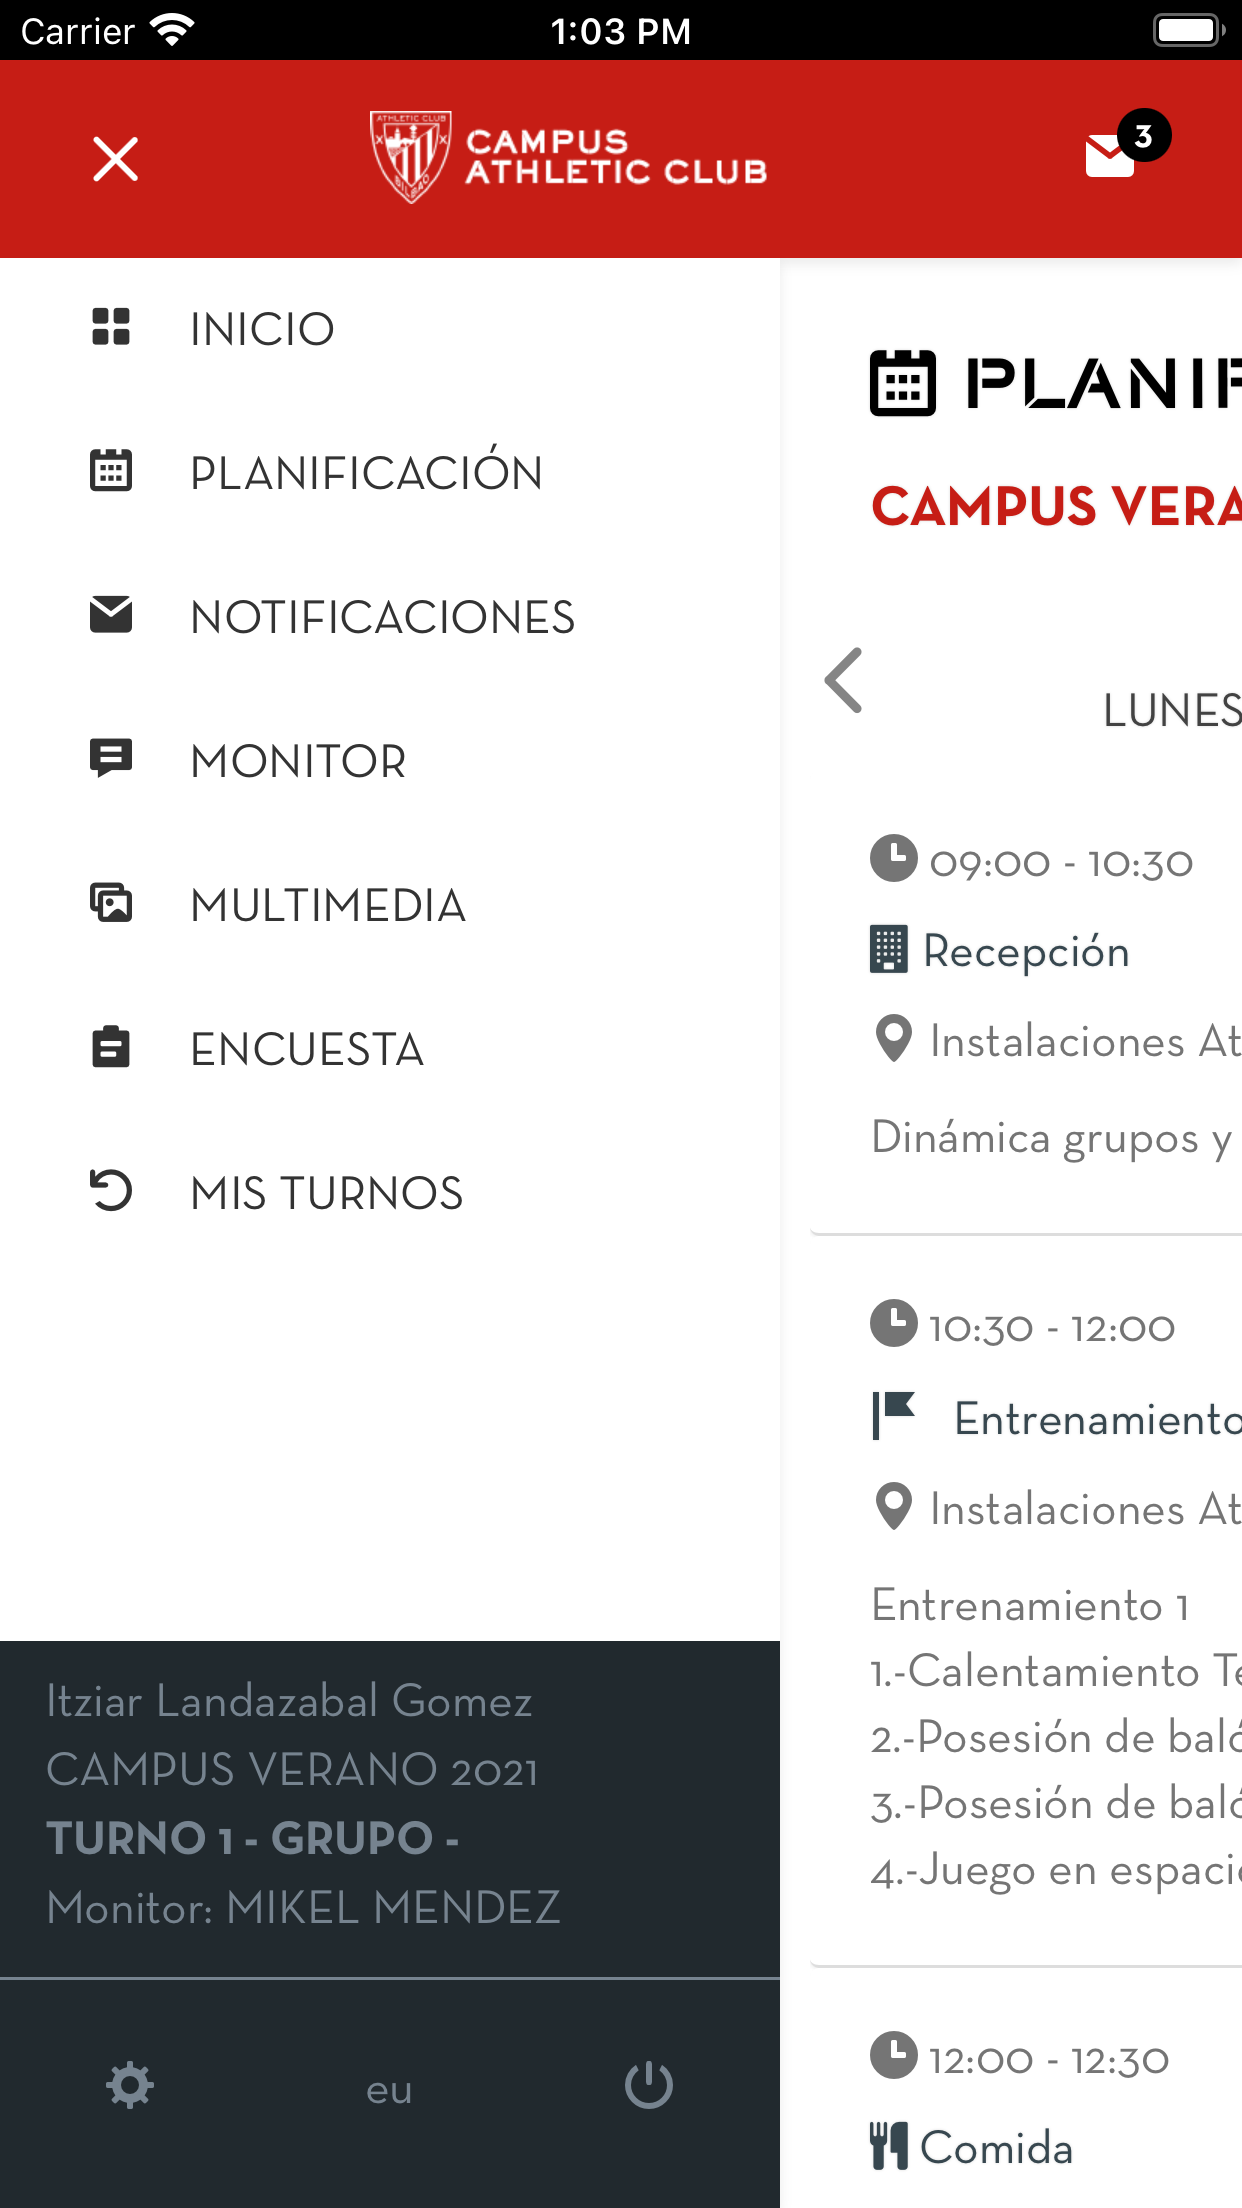
Task: Click the calendar icon beside PLANIFICACIÓN
Action: [111, 471]
